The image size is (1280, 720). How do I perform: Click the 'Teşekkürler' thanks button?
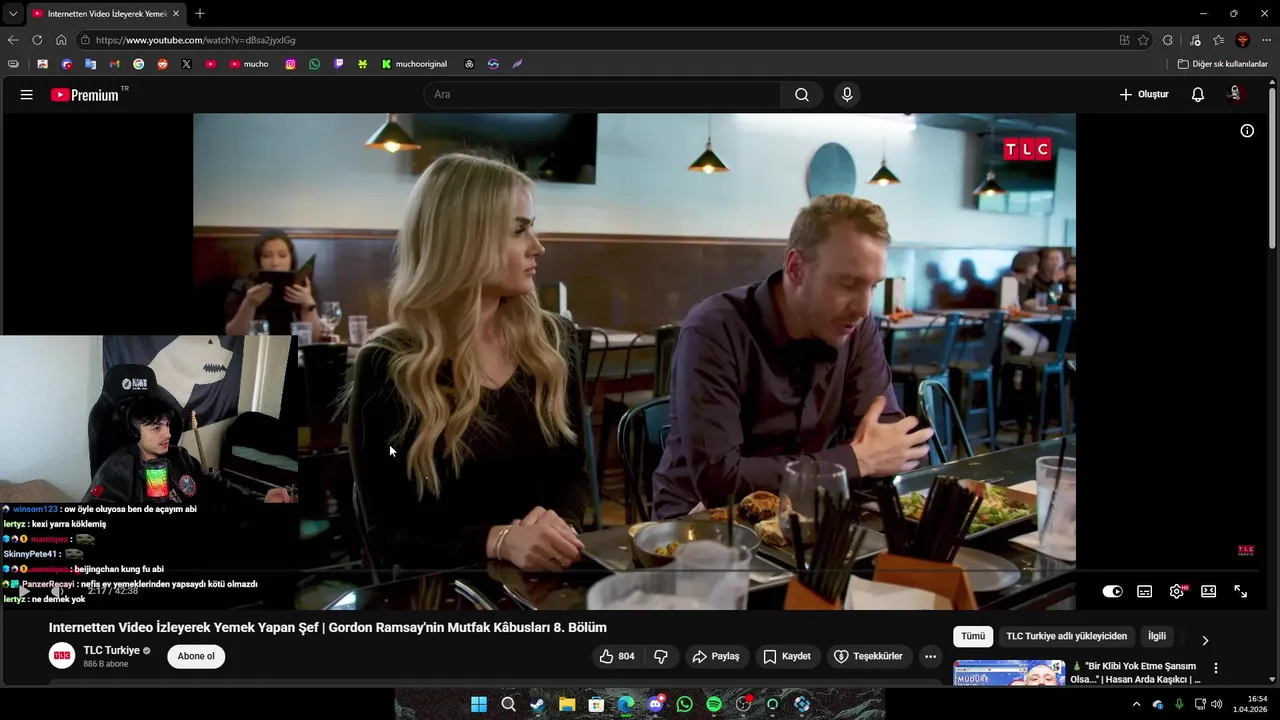(x=869, y=656)
